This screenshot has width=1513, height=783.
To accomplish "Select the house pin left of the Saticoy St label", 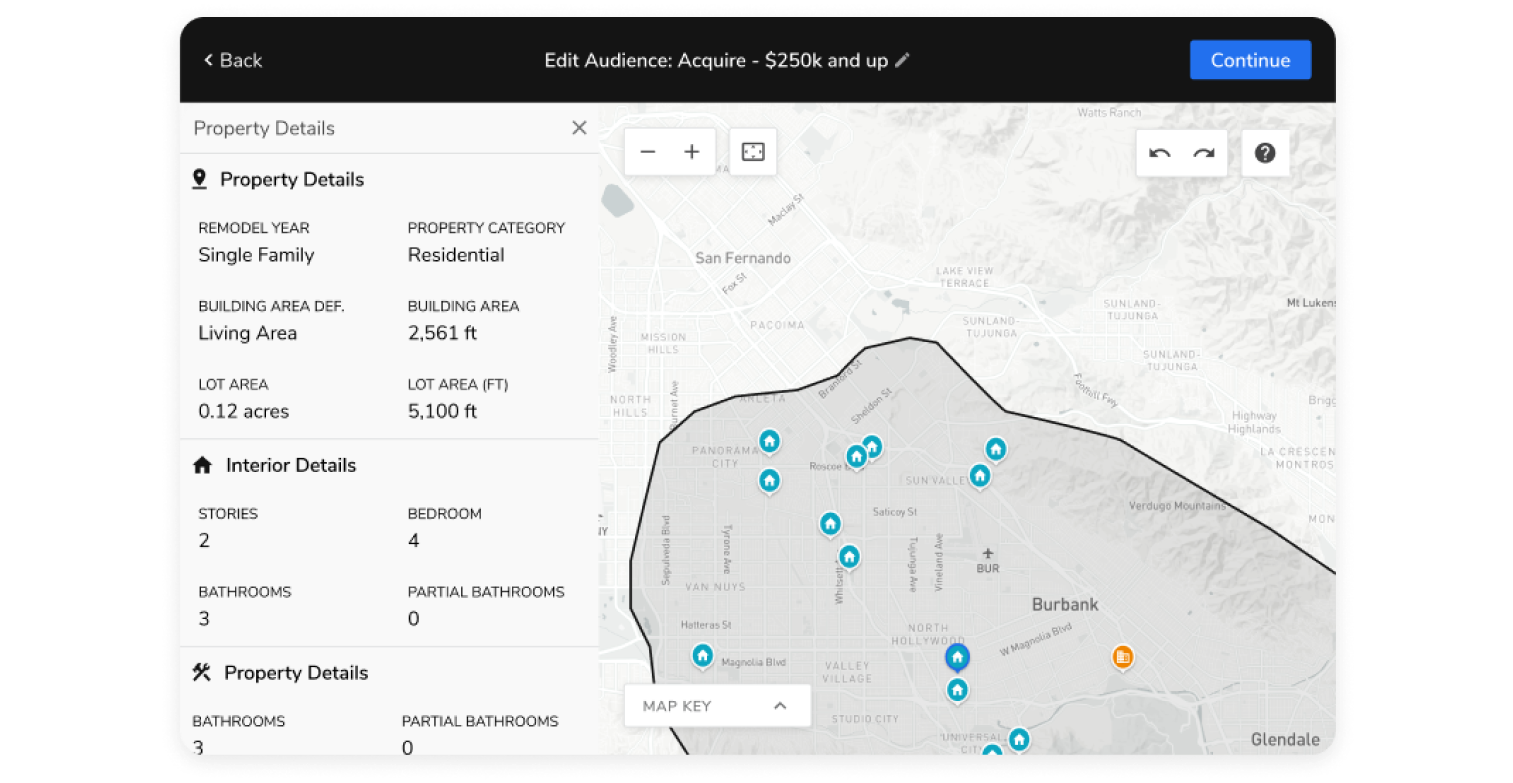I will [x=830, y=523].
